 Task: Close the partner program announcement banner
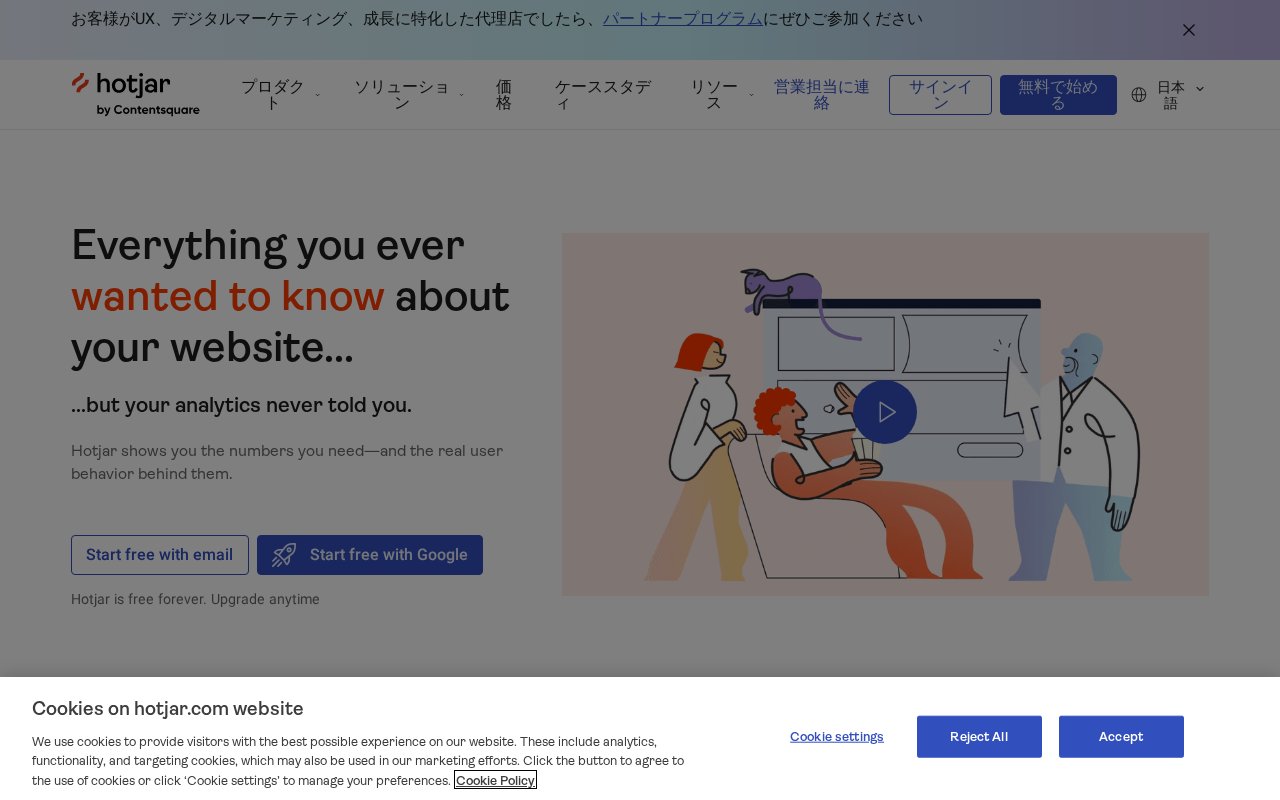coord(1189,30)
